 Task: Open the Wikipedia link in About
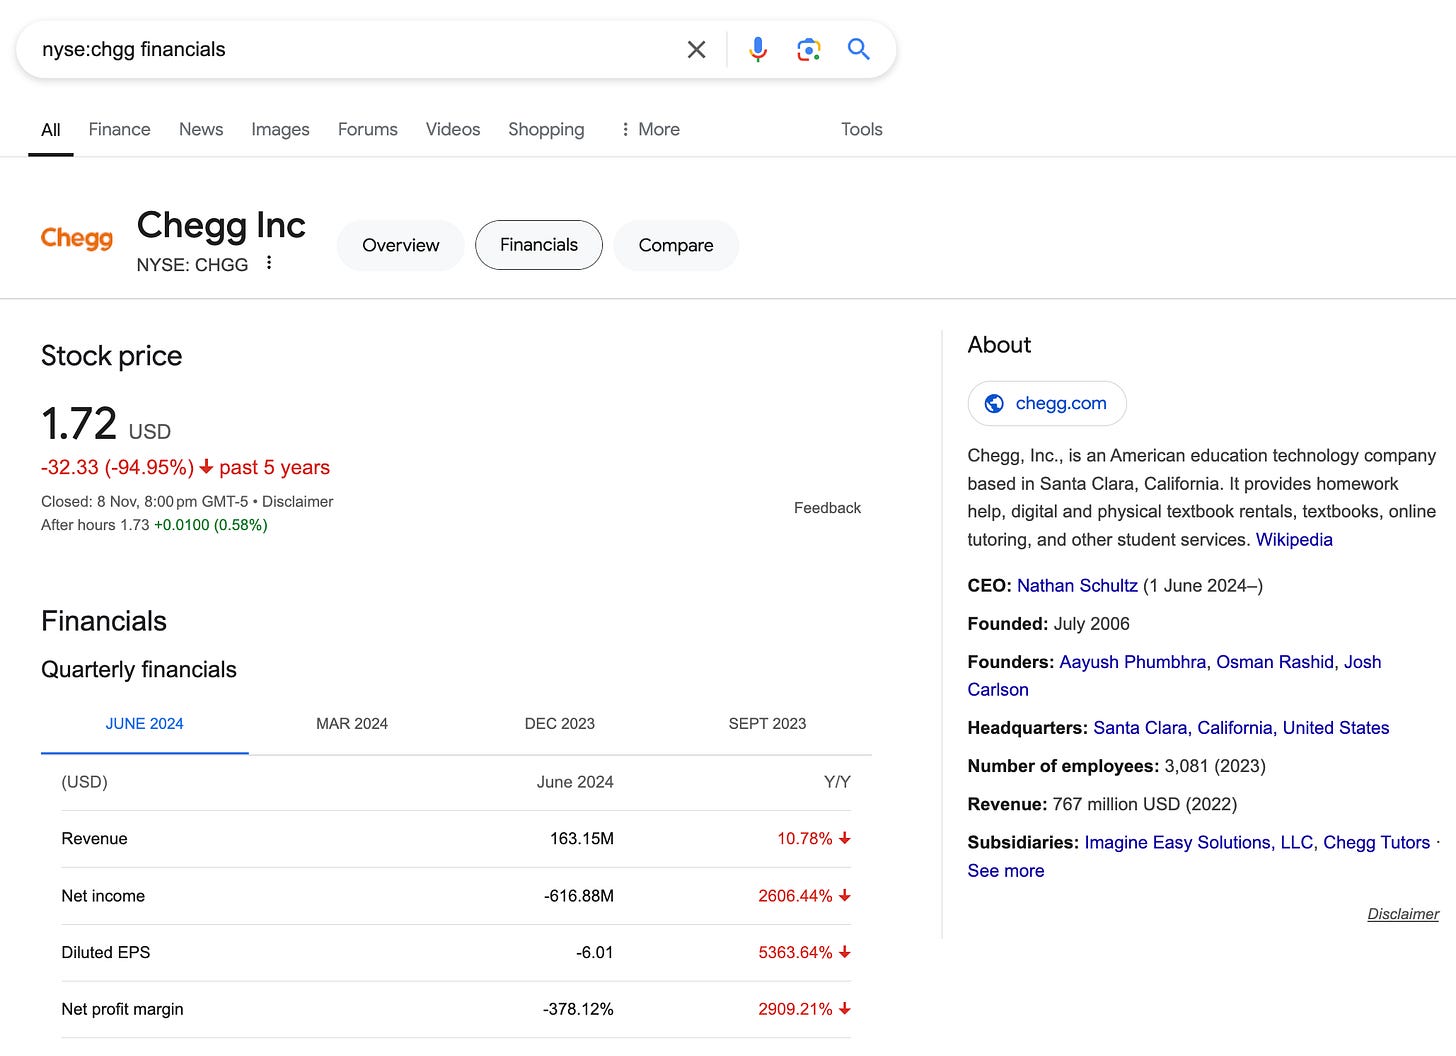[x=1294, y=540]
